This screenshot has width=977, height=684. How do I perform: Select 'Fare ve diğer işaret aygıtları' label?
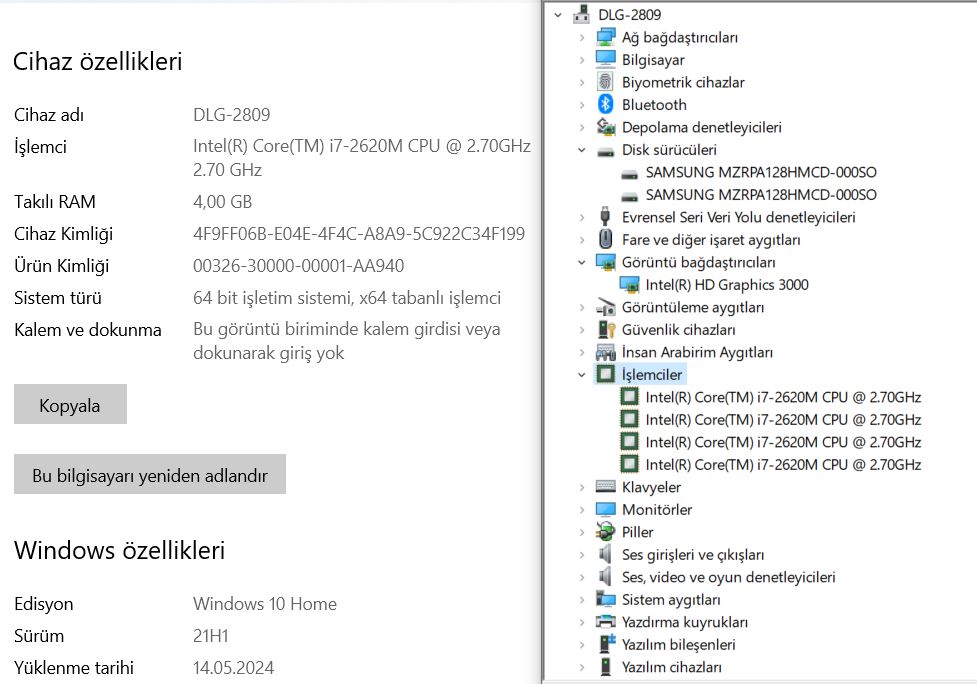click(x=711, y=240)
